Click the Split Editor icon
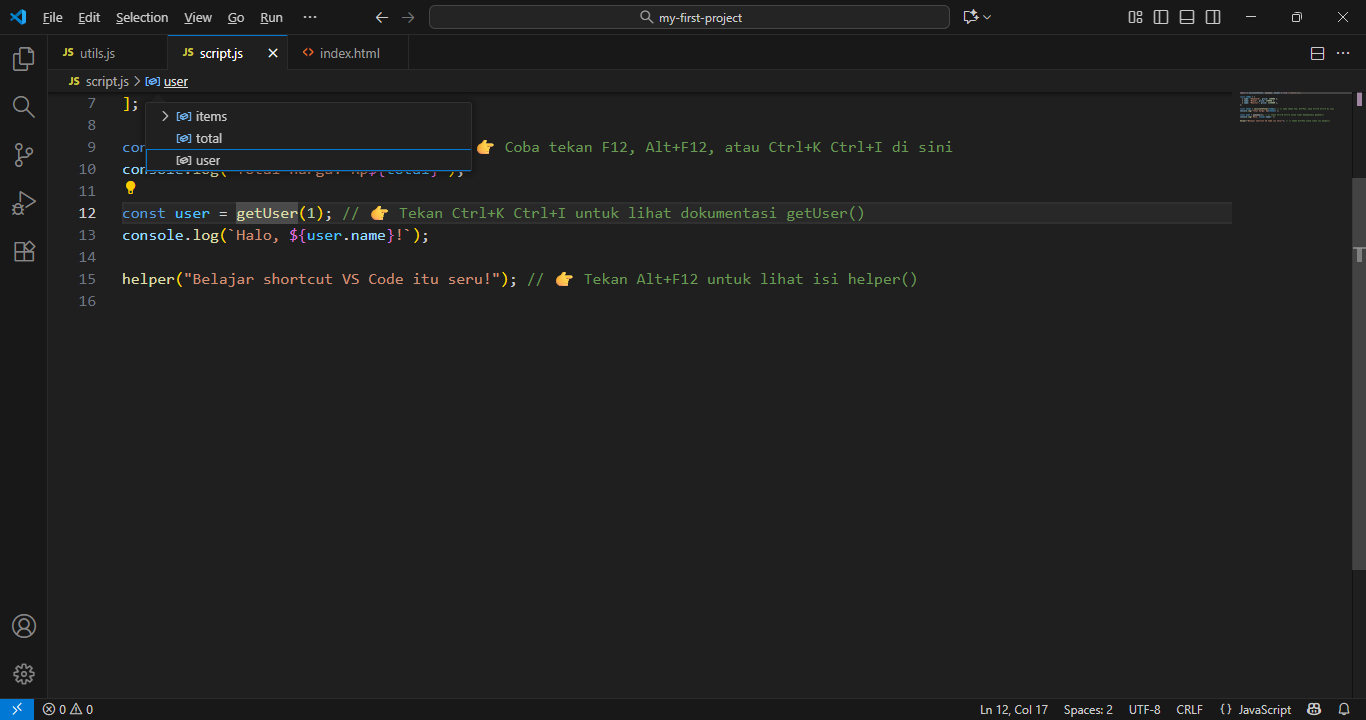This screenshot has width=1366, height=720. (x=1317, y=53)
